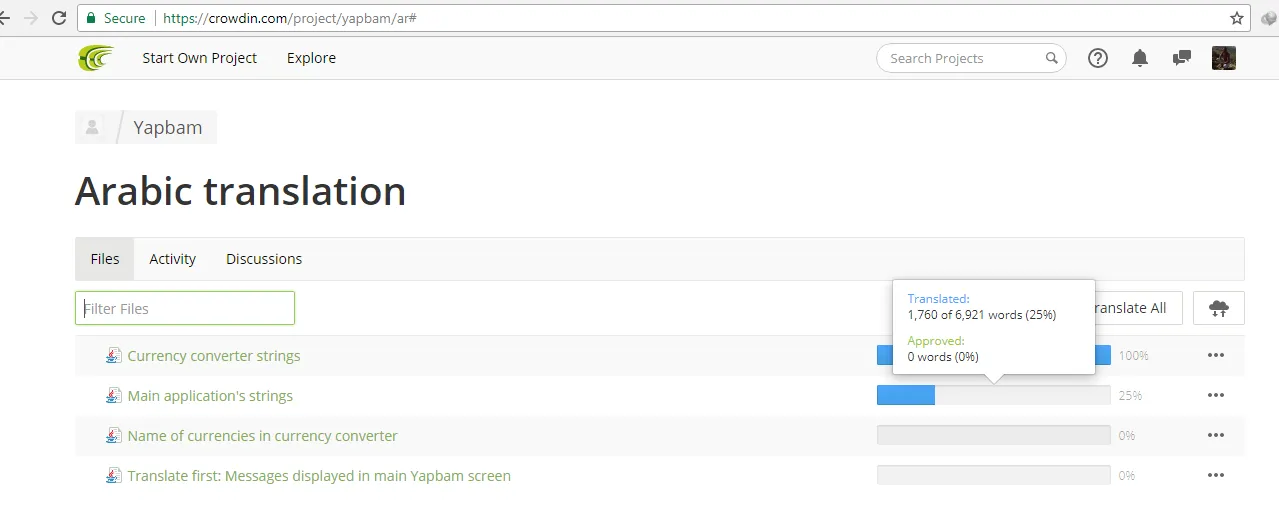This screenshot has height=519, width=1279.
Task: Open Name of currencies in currency converter
Action: tap(262, 435)
